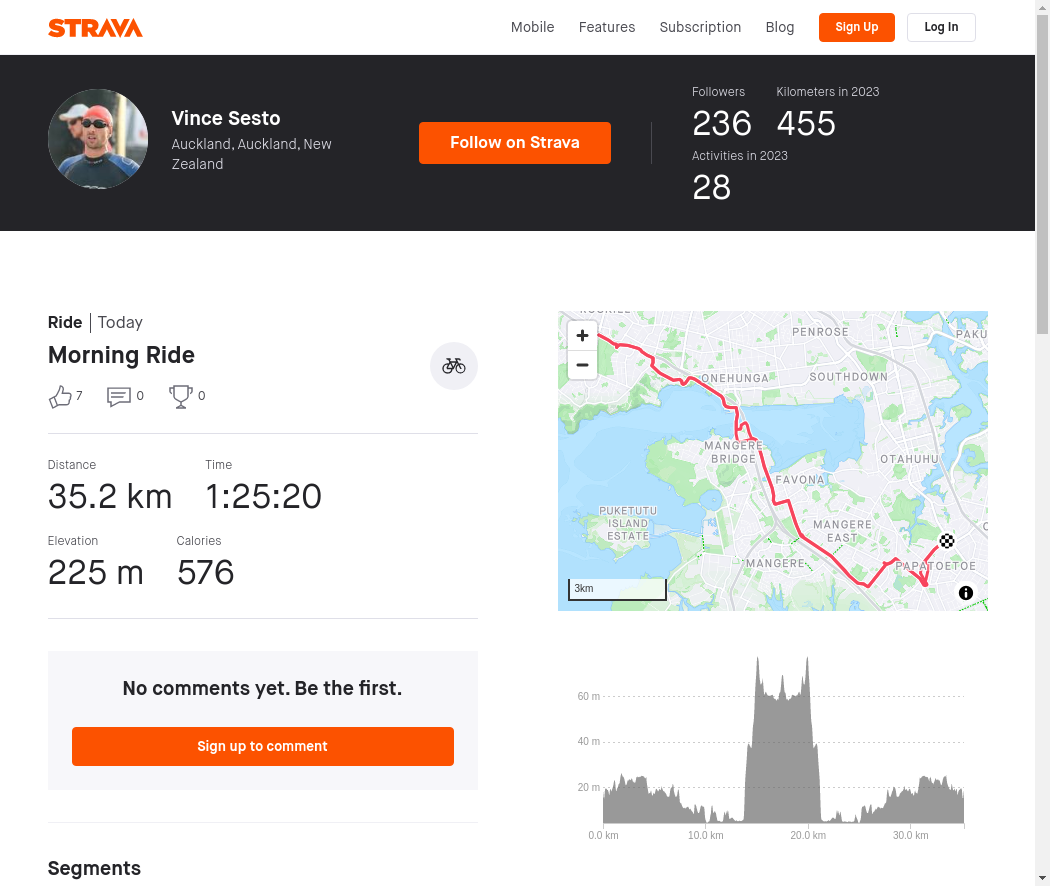This screenshot has width=1050, height=886.
Task: Open the Features menu item
Action: (607, 27)
